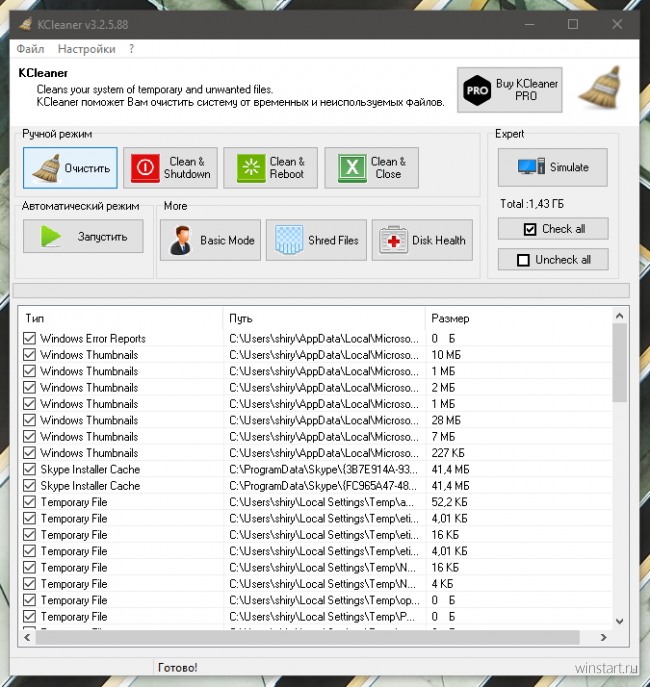Click the 7 МБ size value

[x=443, y=436]
